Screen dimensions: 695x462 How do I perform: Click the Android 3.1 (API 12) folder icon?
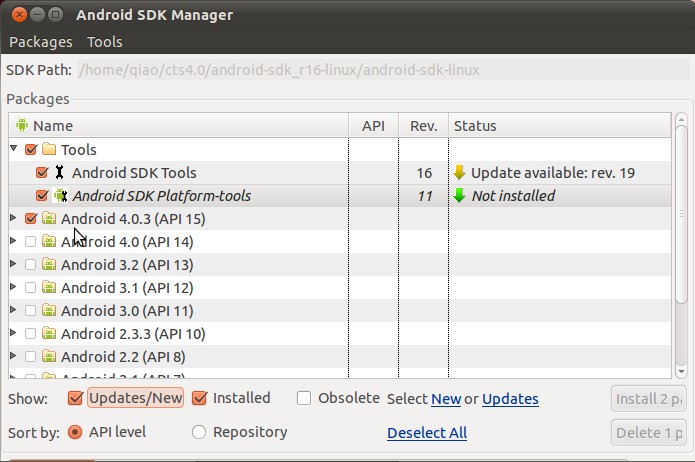pyautogui.click(x=49, y=287)
